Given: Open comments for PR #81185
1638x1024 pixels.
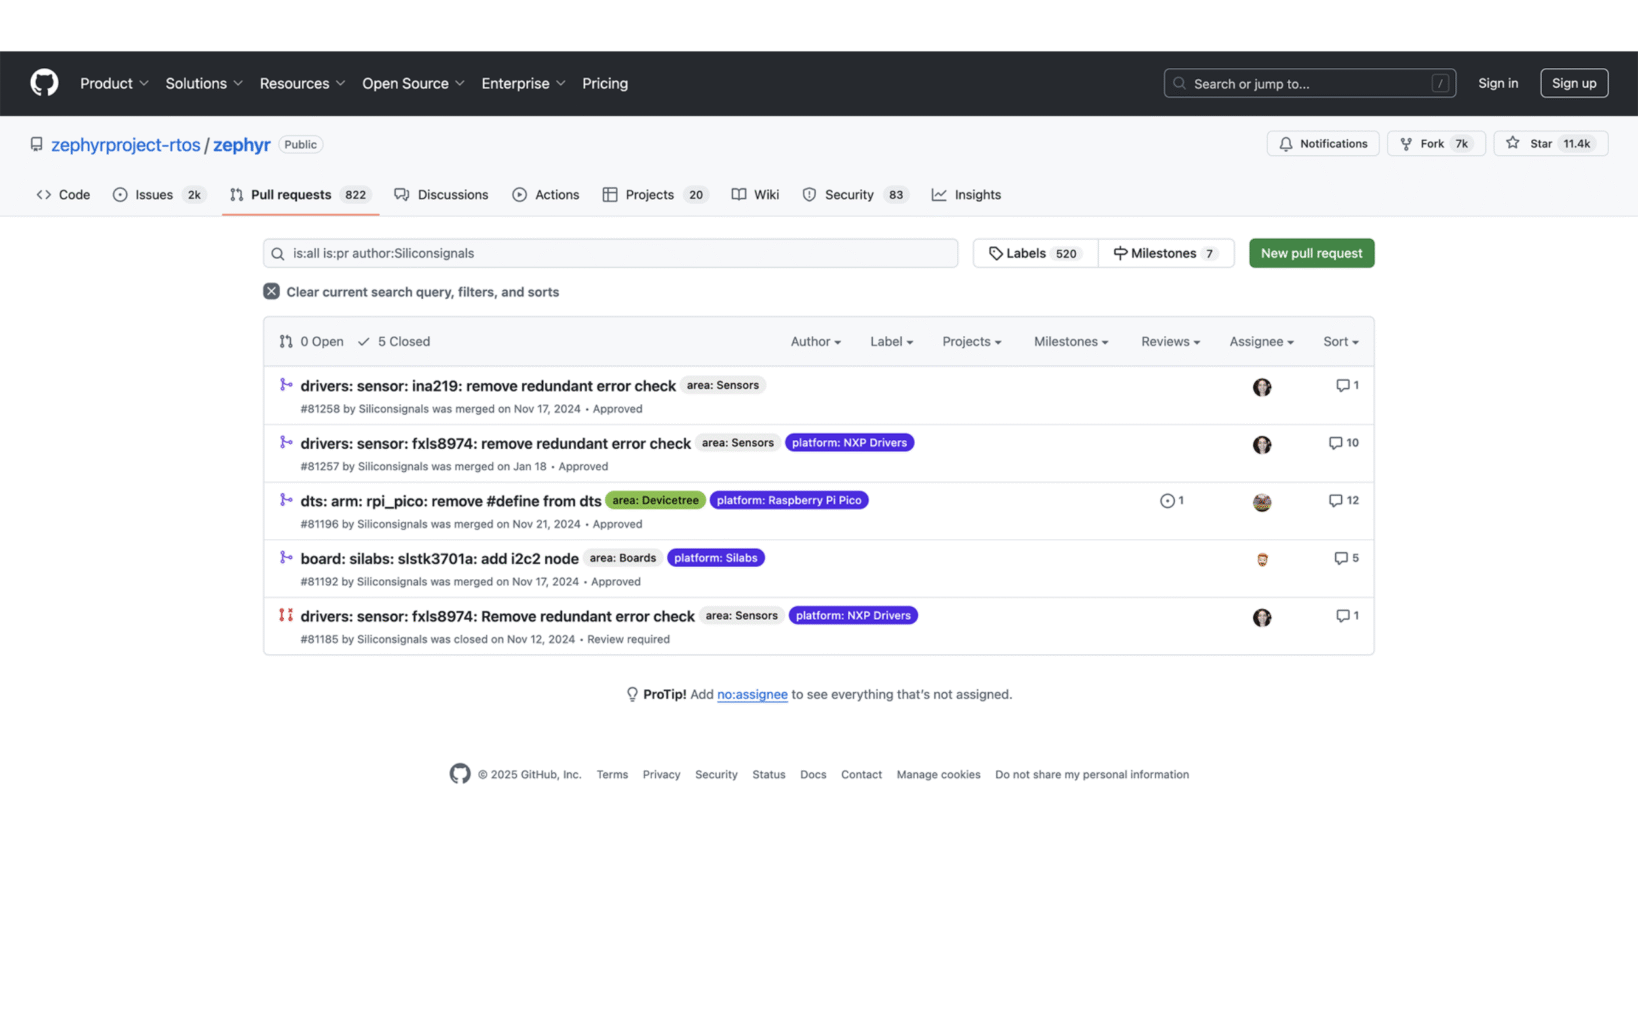Looking at the screenshot, I should [1347, 616].
